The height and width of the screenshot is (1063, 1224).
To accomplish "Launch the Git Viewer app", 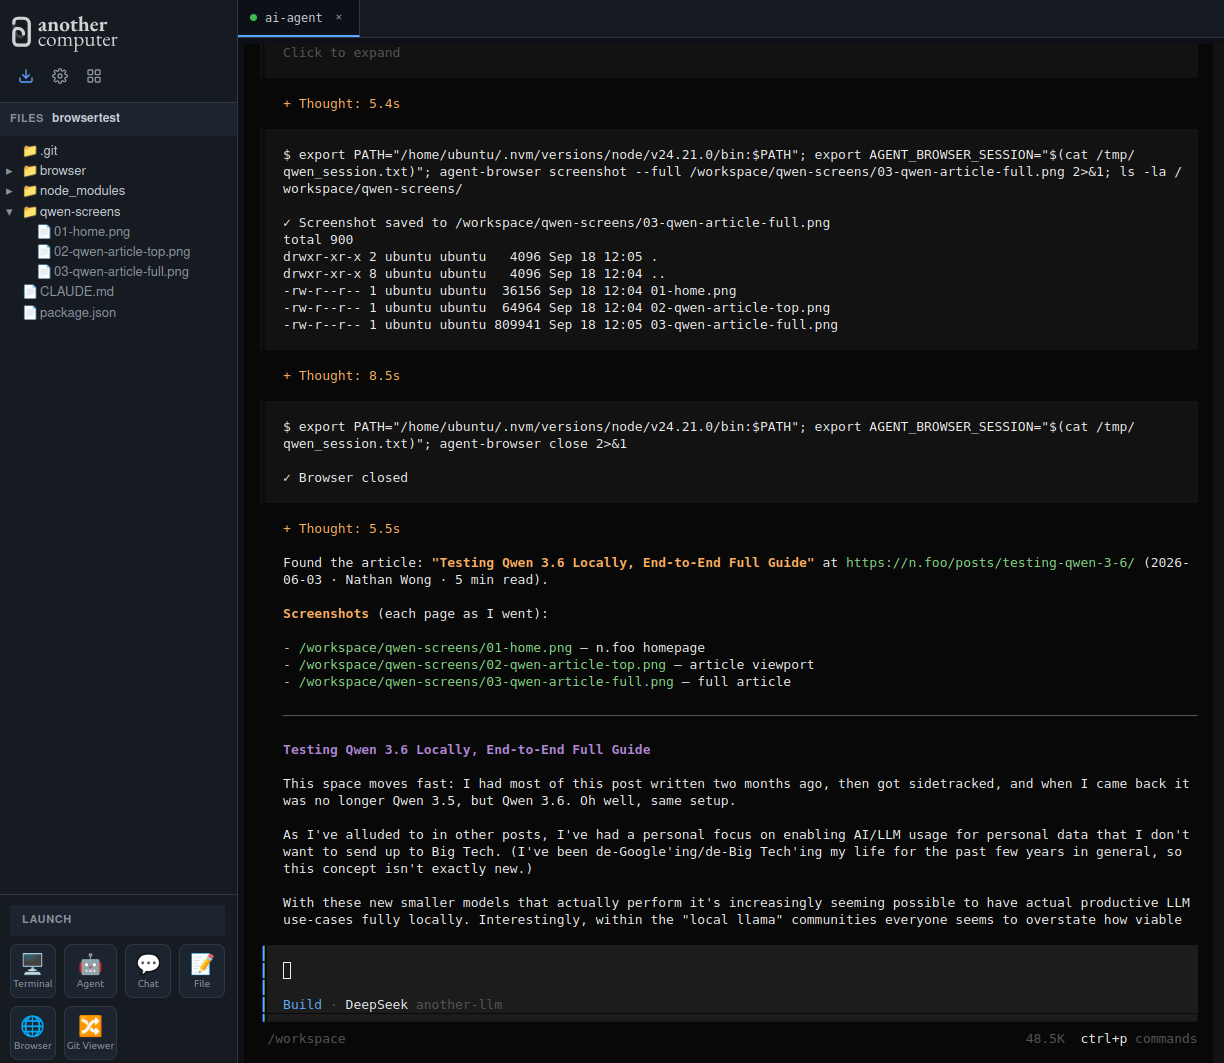I will click(90, 1033).
